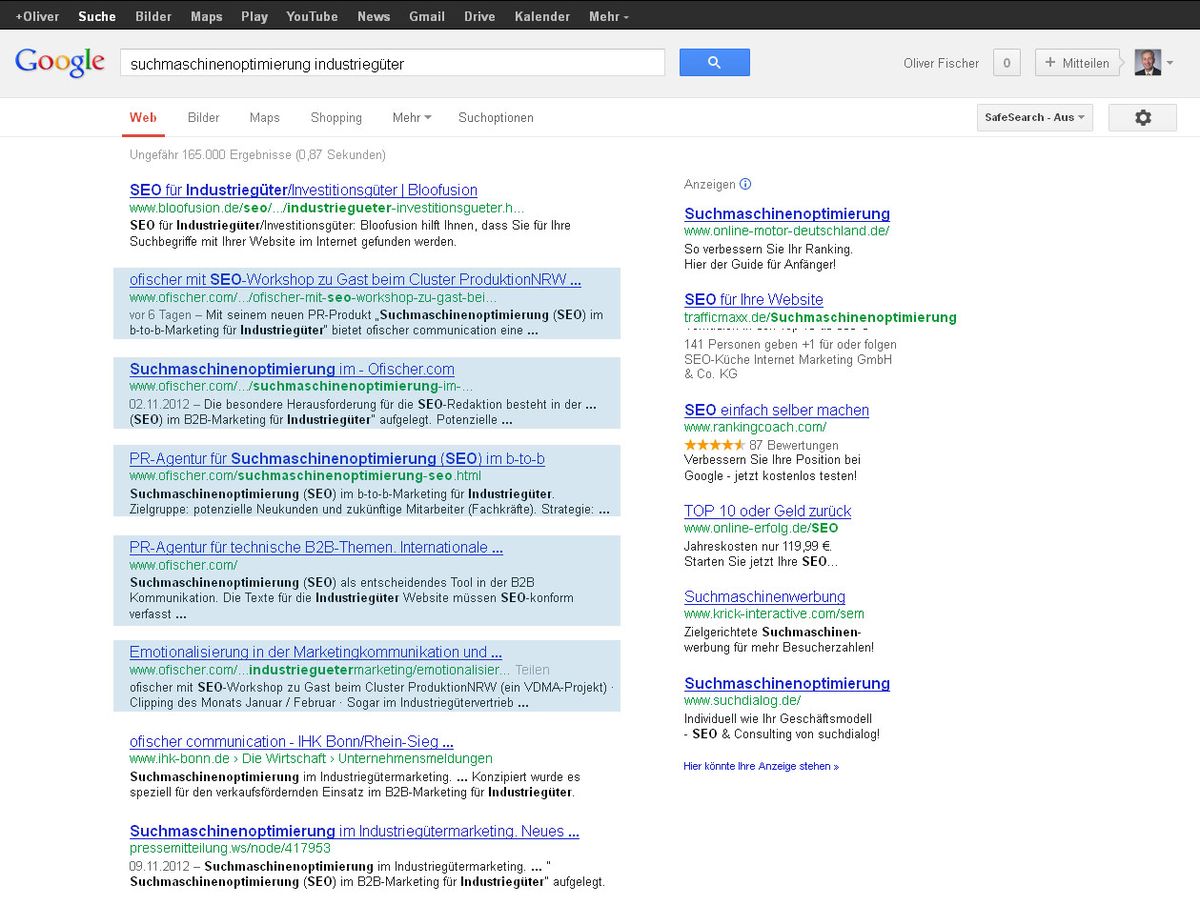Open Suchoptionen search tools
This screenshot has height=905, width=1200.
click(496, 117)
